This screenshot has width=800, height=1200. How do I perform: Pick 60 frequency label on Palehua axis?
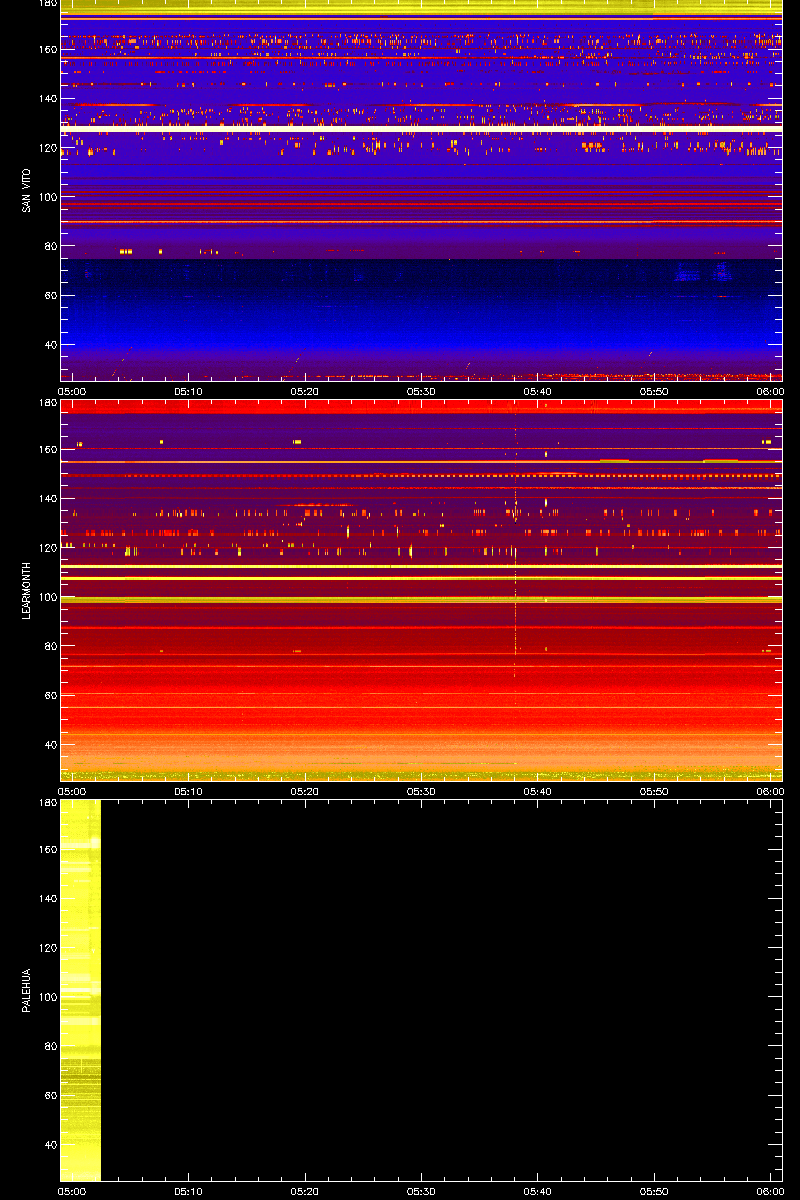click(x=49, y=1096)
